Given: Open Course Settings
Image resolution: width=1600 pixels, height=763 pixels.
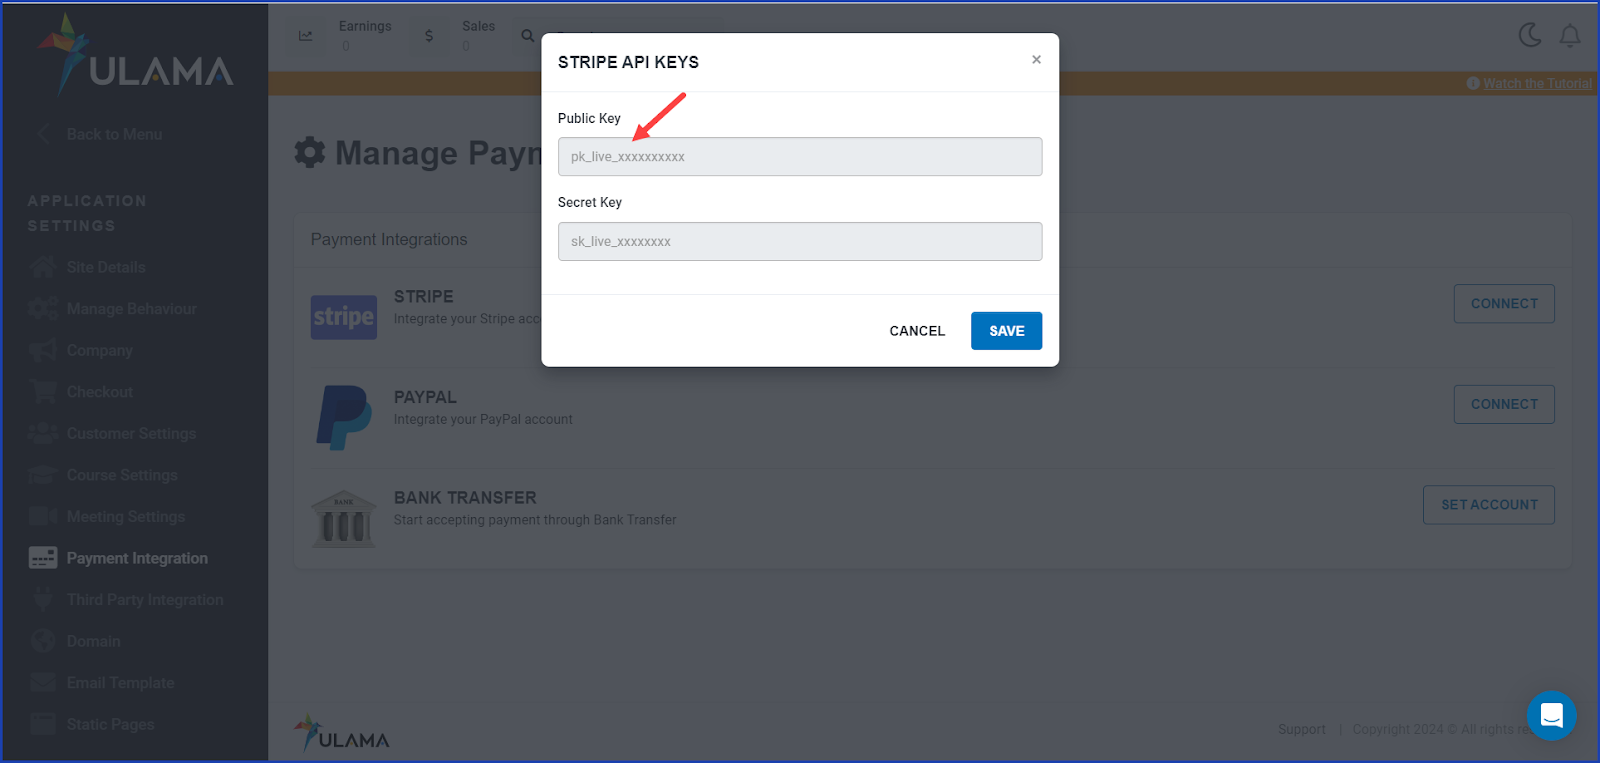Looking at the screenshot, I should tap(122, 475).
